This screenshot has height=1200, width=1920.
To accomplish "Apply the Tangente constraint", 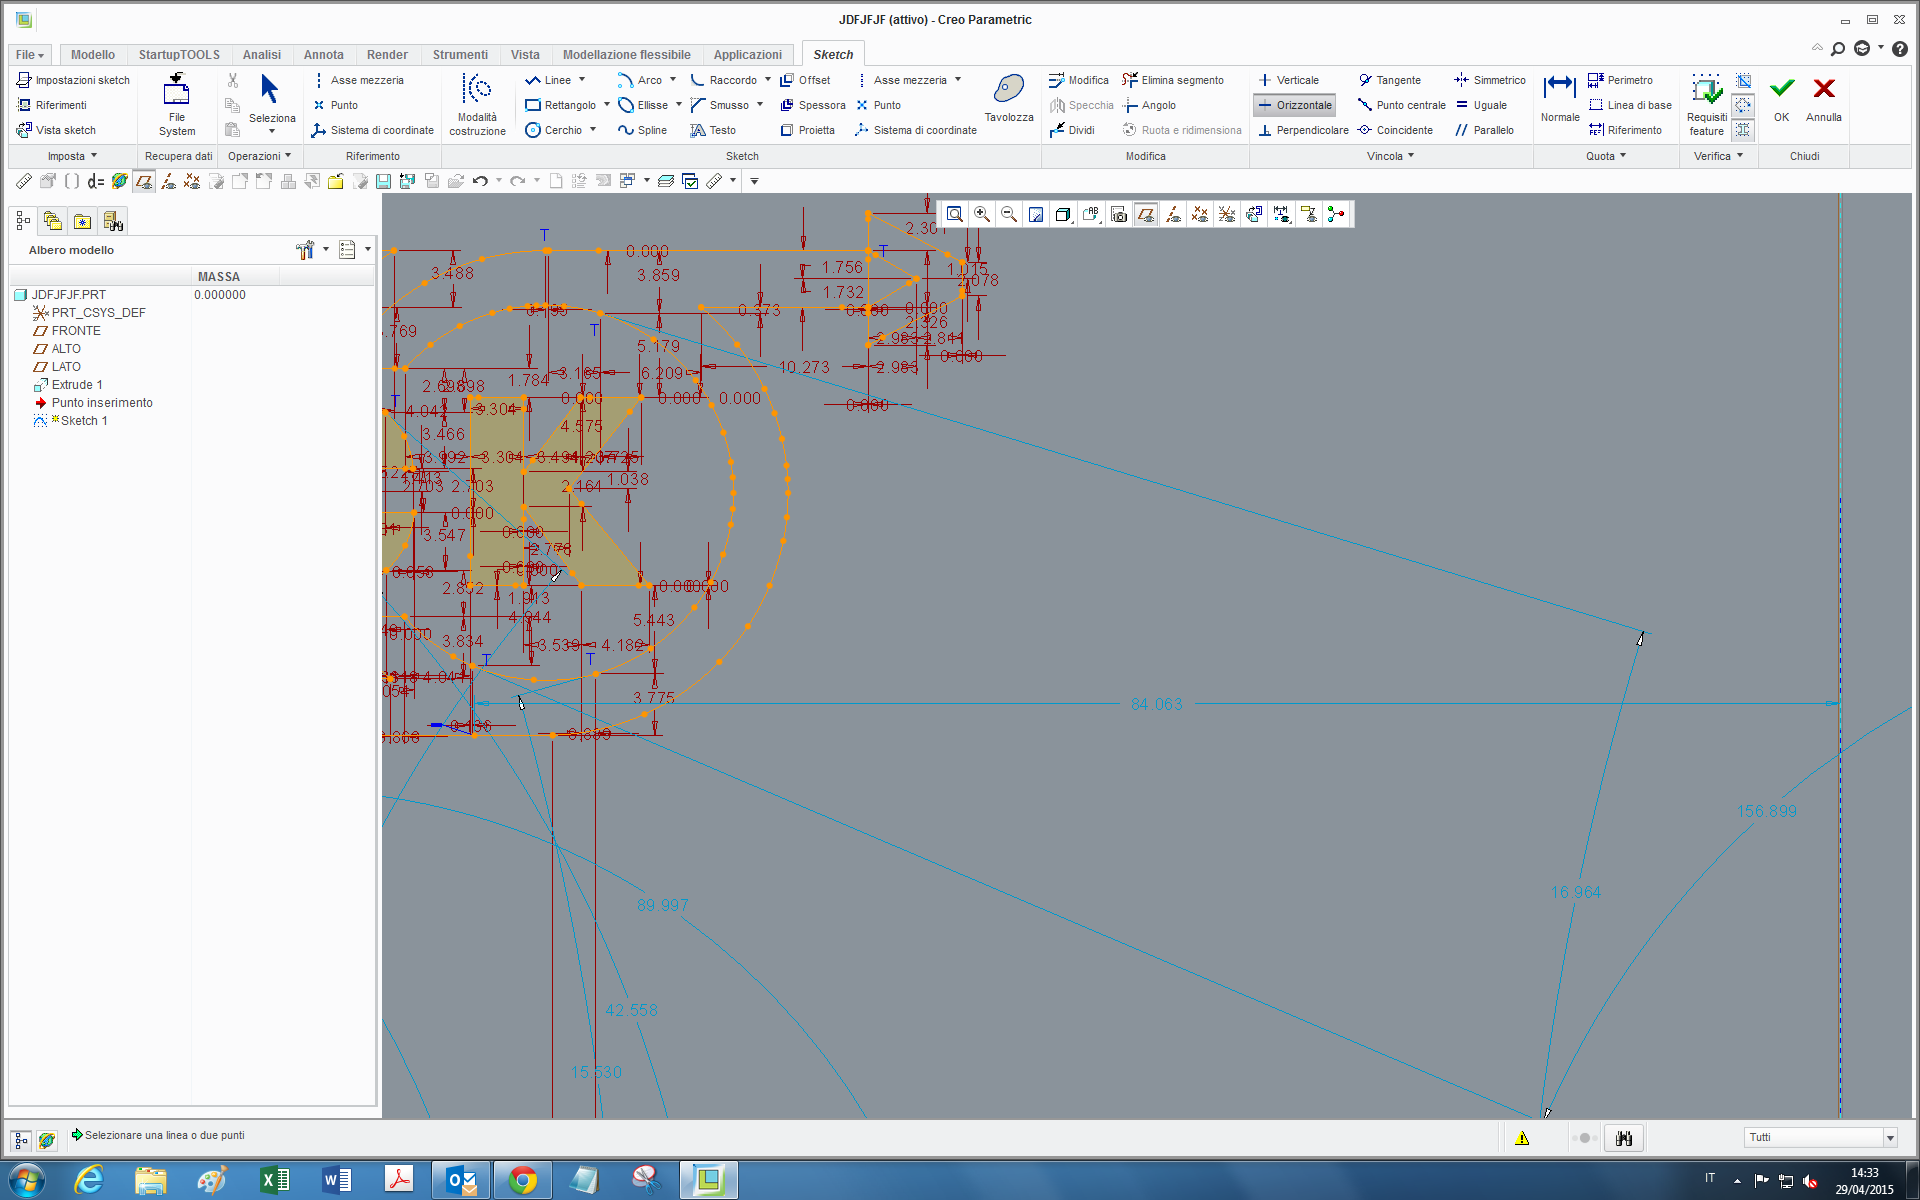I will coord(1389,80).
